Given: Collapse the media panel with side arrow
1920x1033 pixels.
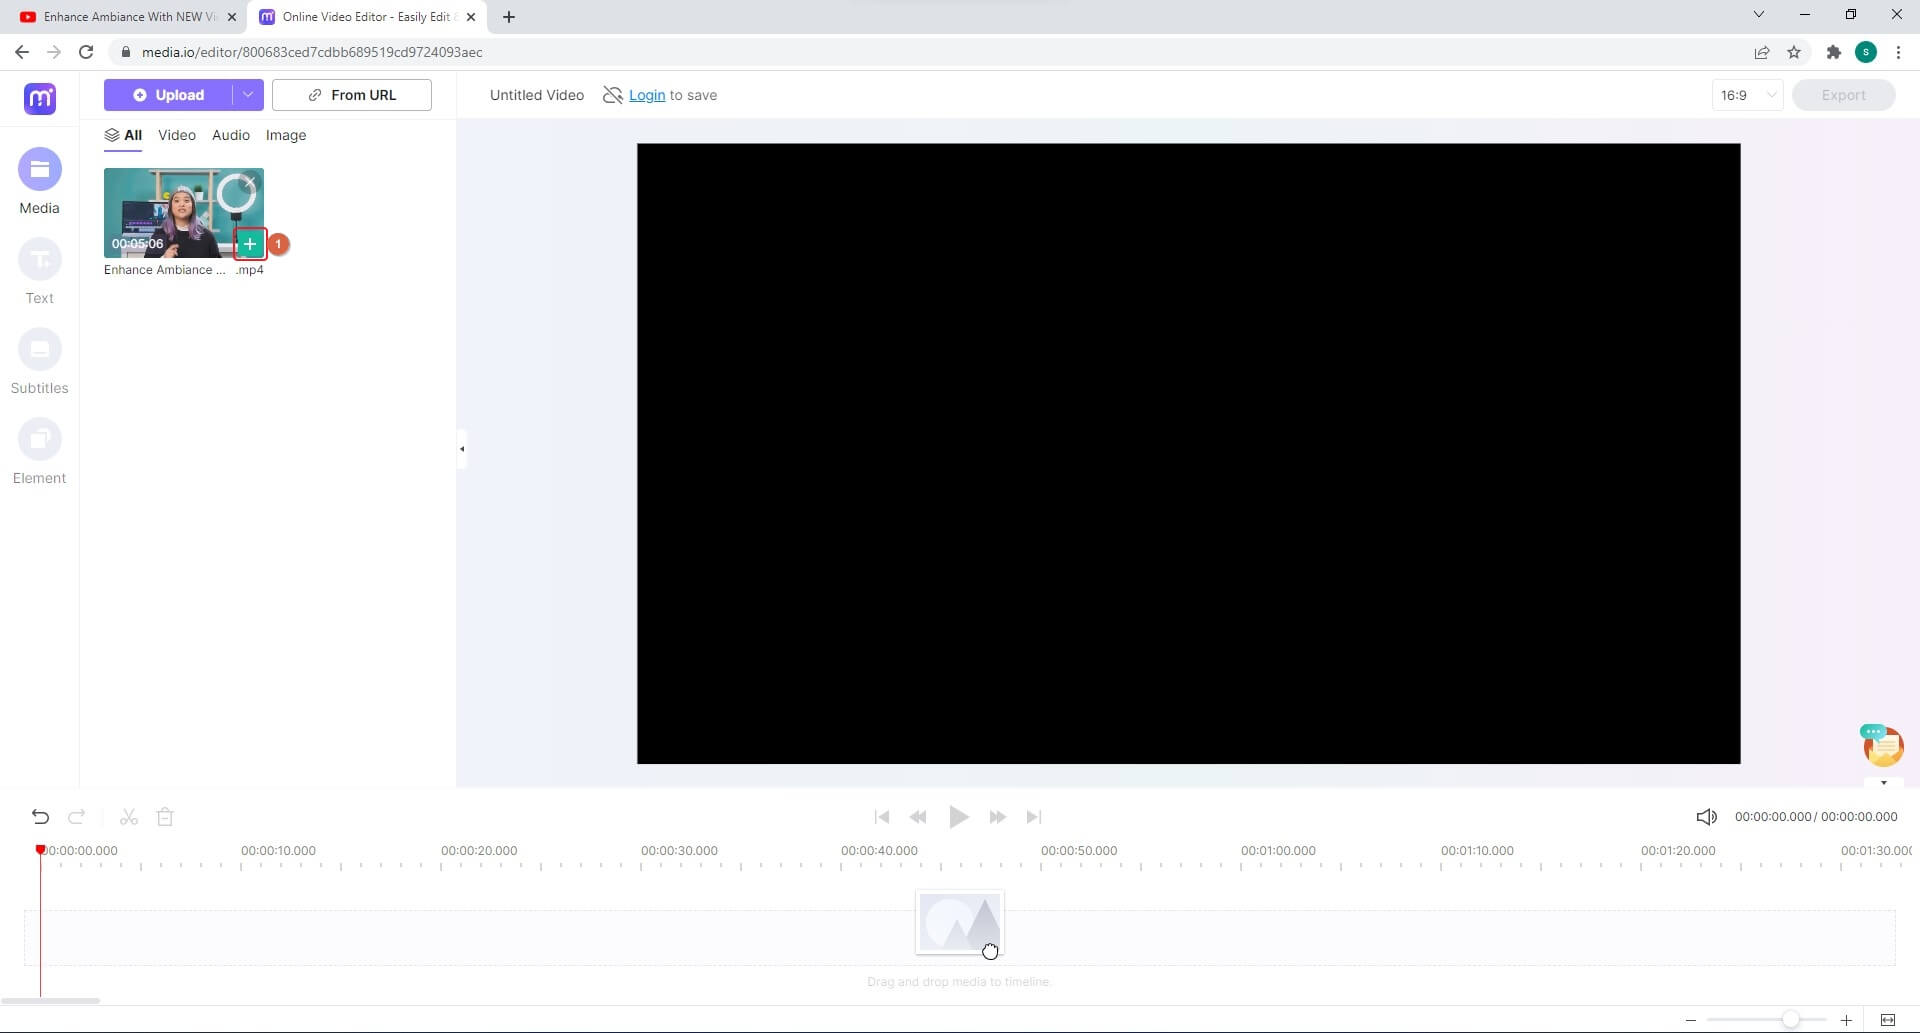Looking at the screenshot, I should [462, 449].
